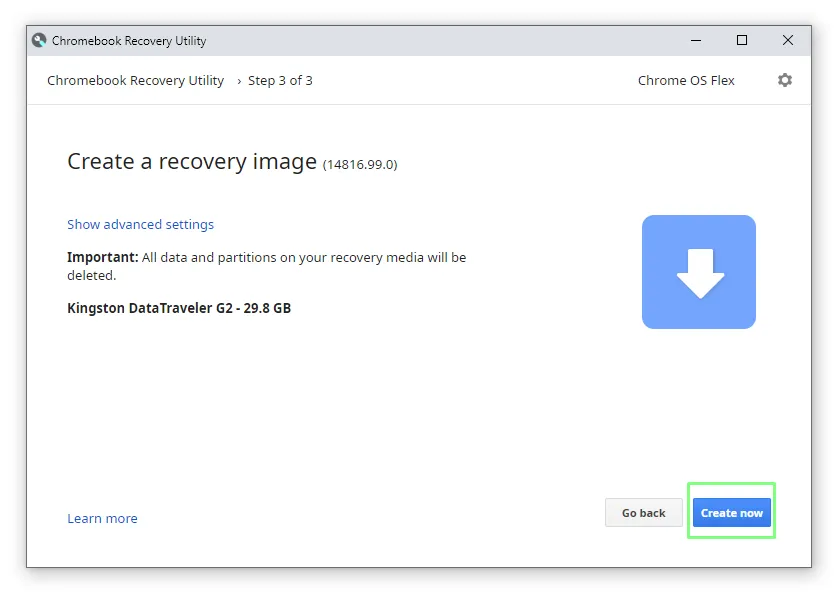Image resolution: width=836 pixels, height=604 pixels.
Task: Click the Create a recovery image heading
Action: coord(191,162)
